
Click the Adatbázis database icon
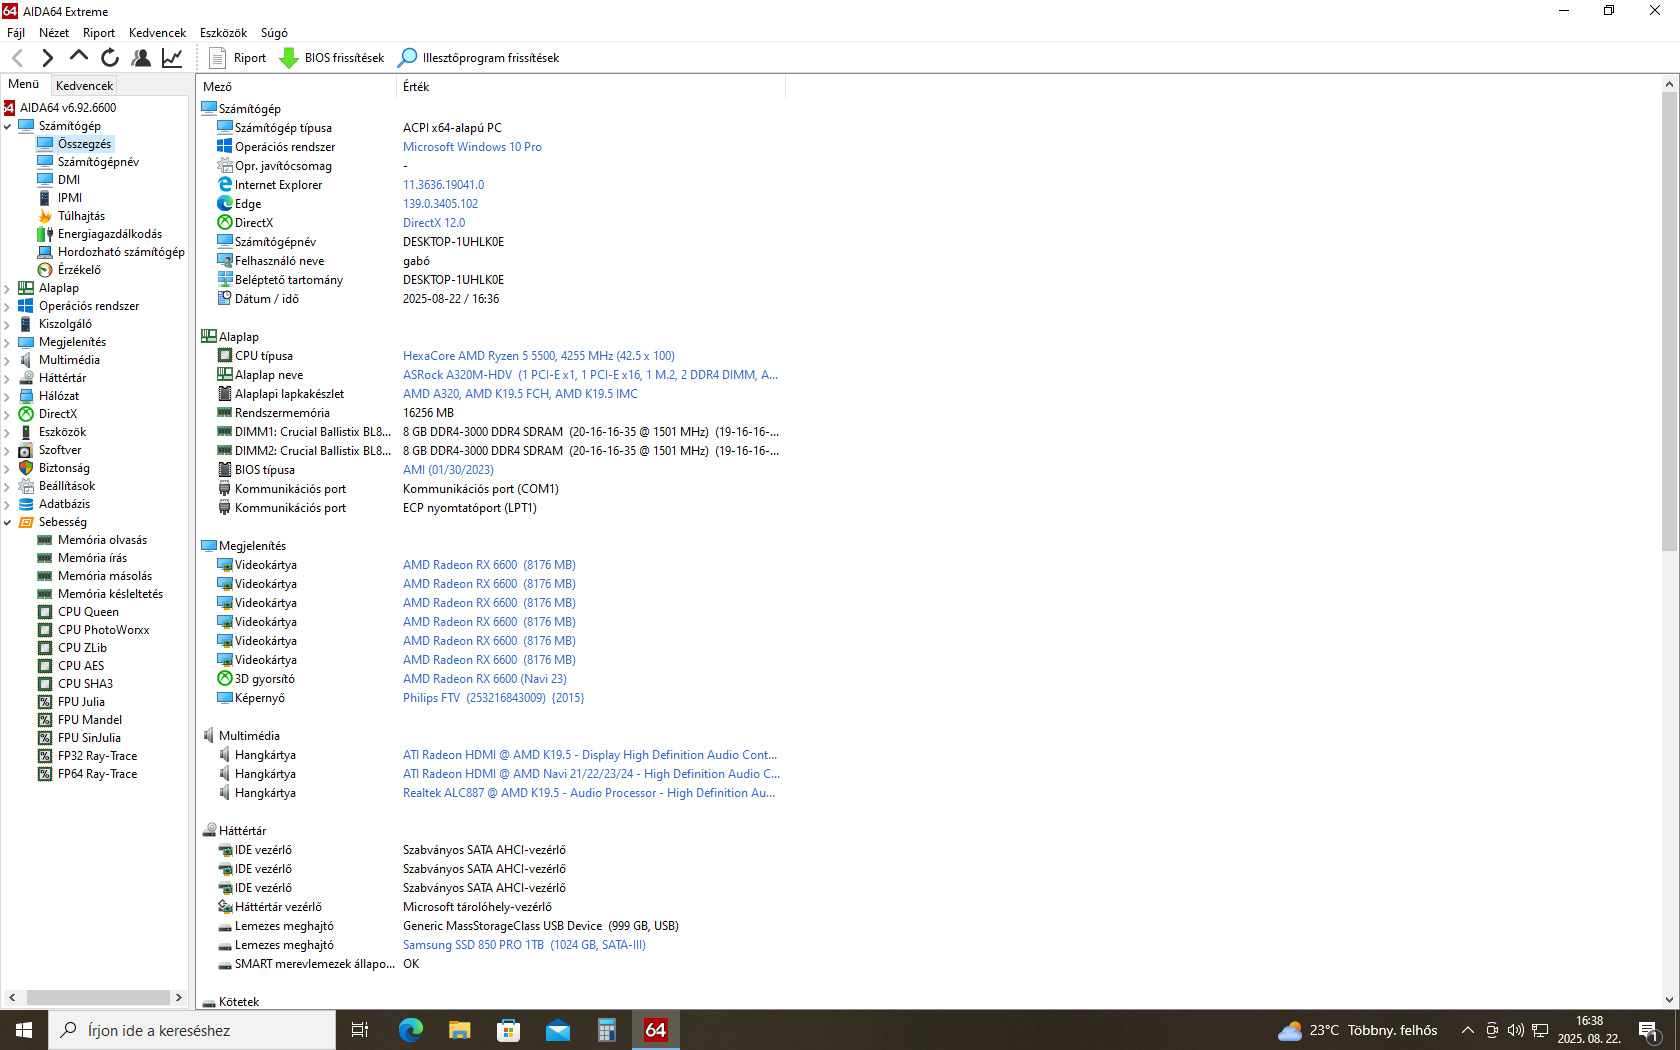pos(26,504)
